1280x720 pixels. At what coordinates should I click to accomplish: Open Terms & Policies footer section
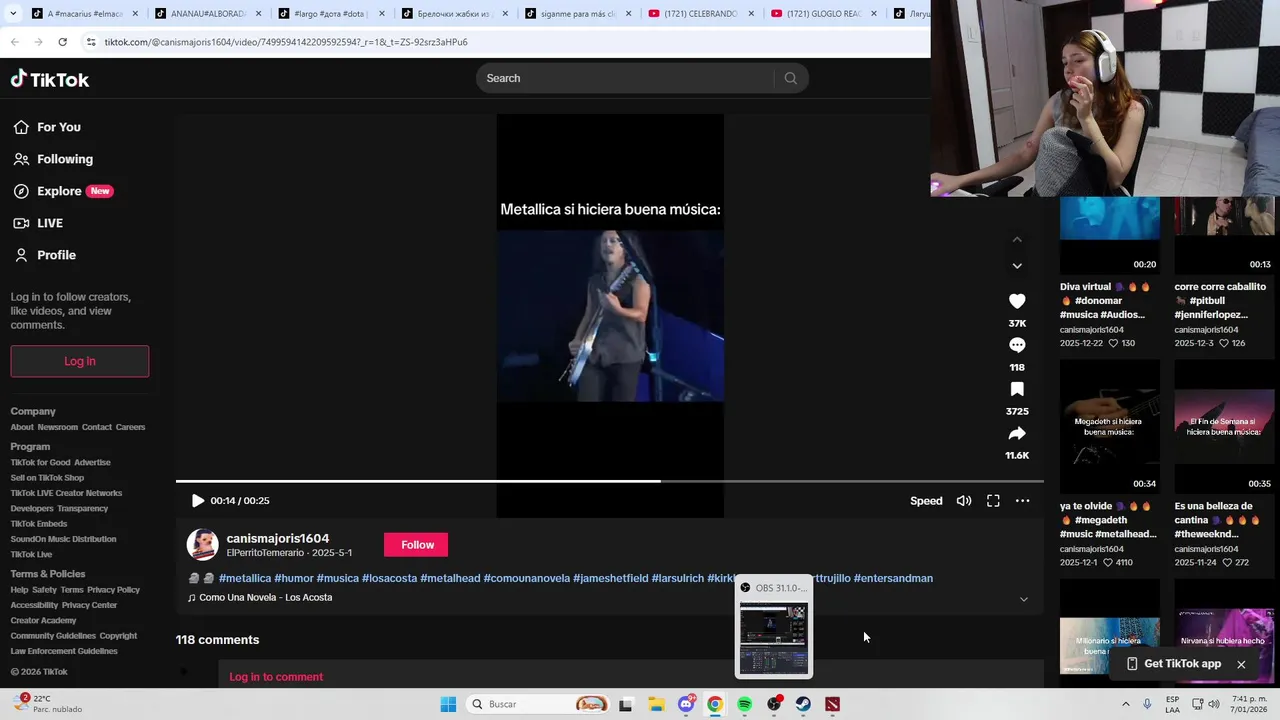click(48, 574)
